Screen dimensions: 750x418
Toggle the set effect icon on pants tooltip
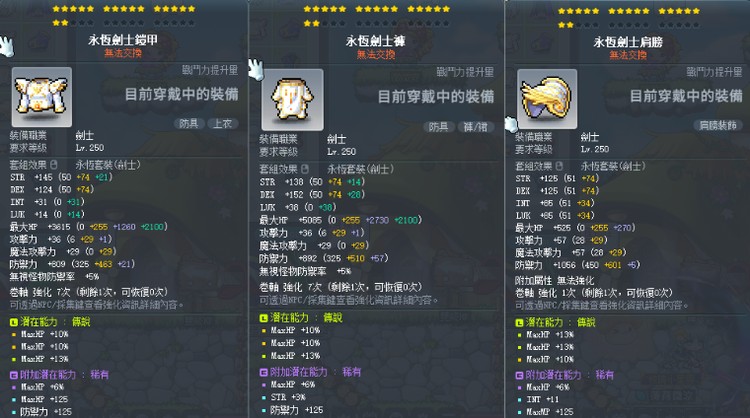pyautogui.click(x=305, y=169)
